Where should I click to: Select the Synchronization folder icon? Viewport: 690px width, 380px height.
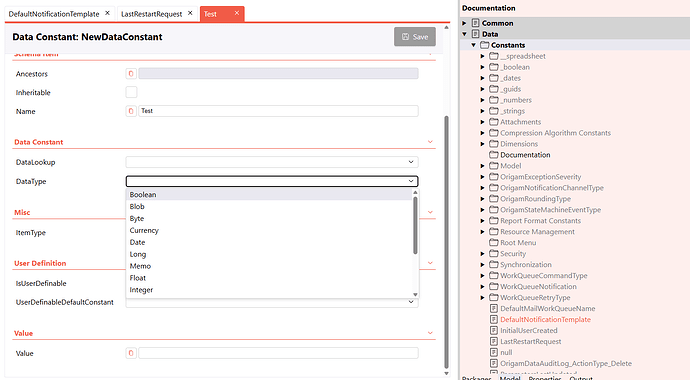(494, 264)
